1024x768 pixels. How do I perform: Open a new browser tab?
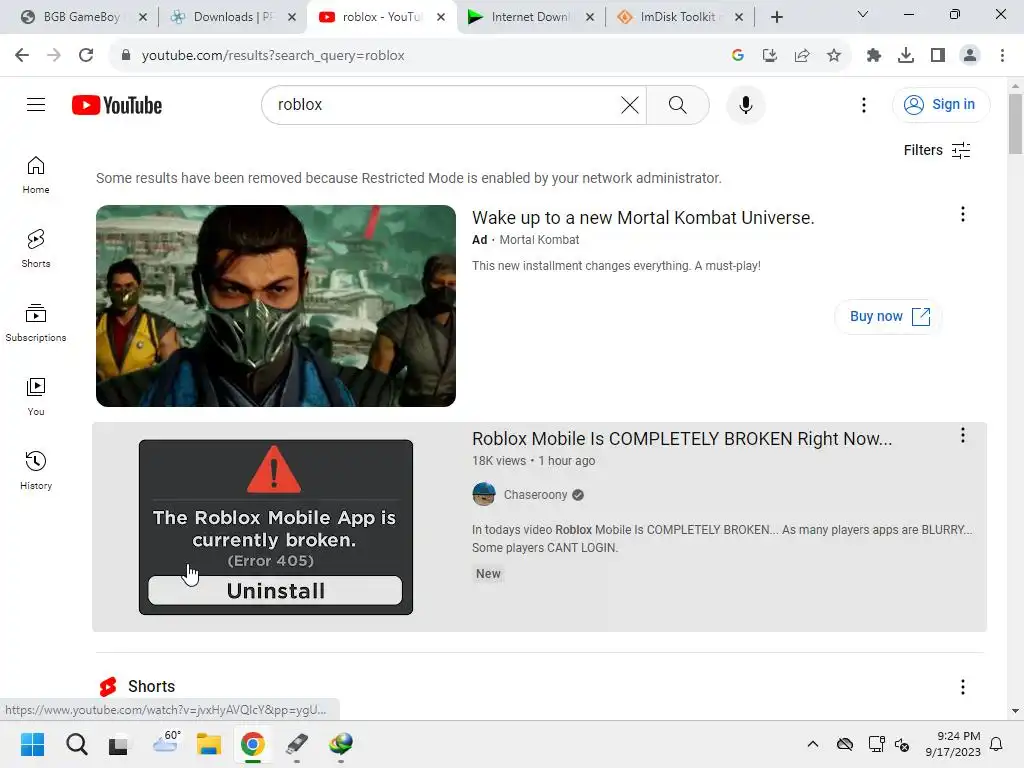(x=776, y=17)
